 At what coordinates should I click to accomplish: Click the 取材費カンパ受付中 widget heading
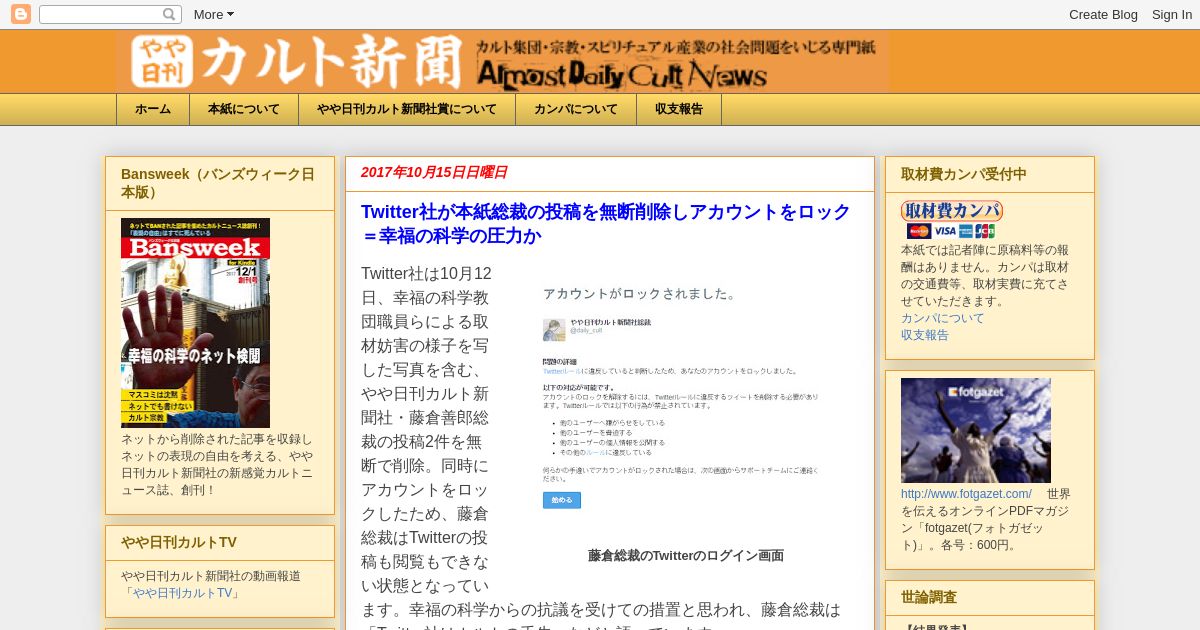tap(963, 174)
